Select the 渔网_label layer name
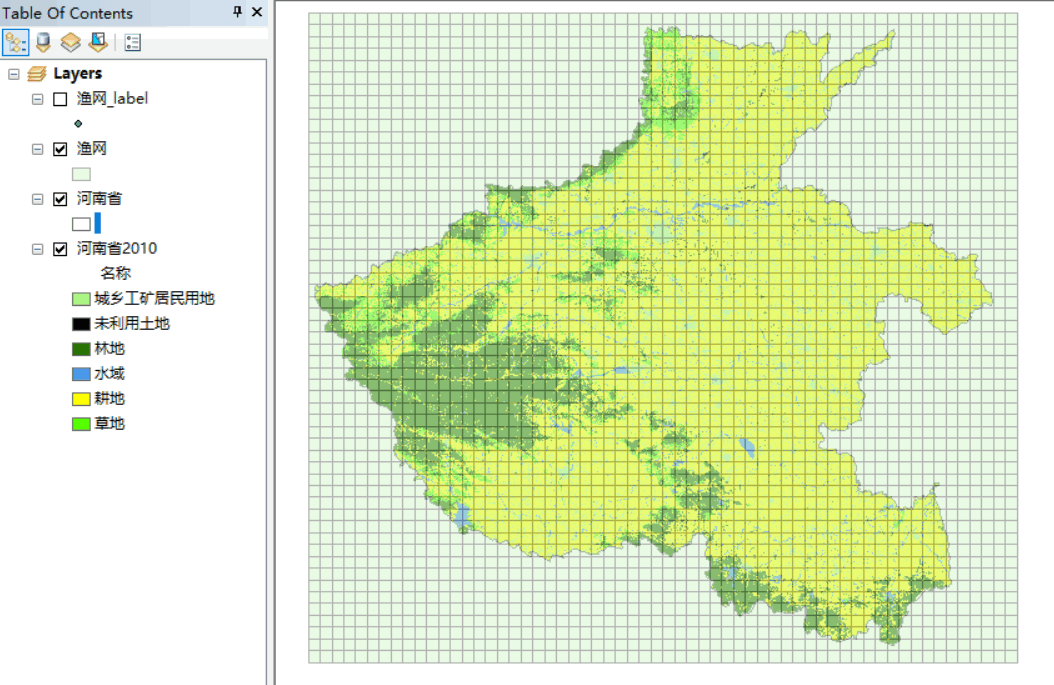1054x685 pixels. click(x=112, y=99)
